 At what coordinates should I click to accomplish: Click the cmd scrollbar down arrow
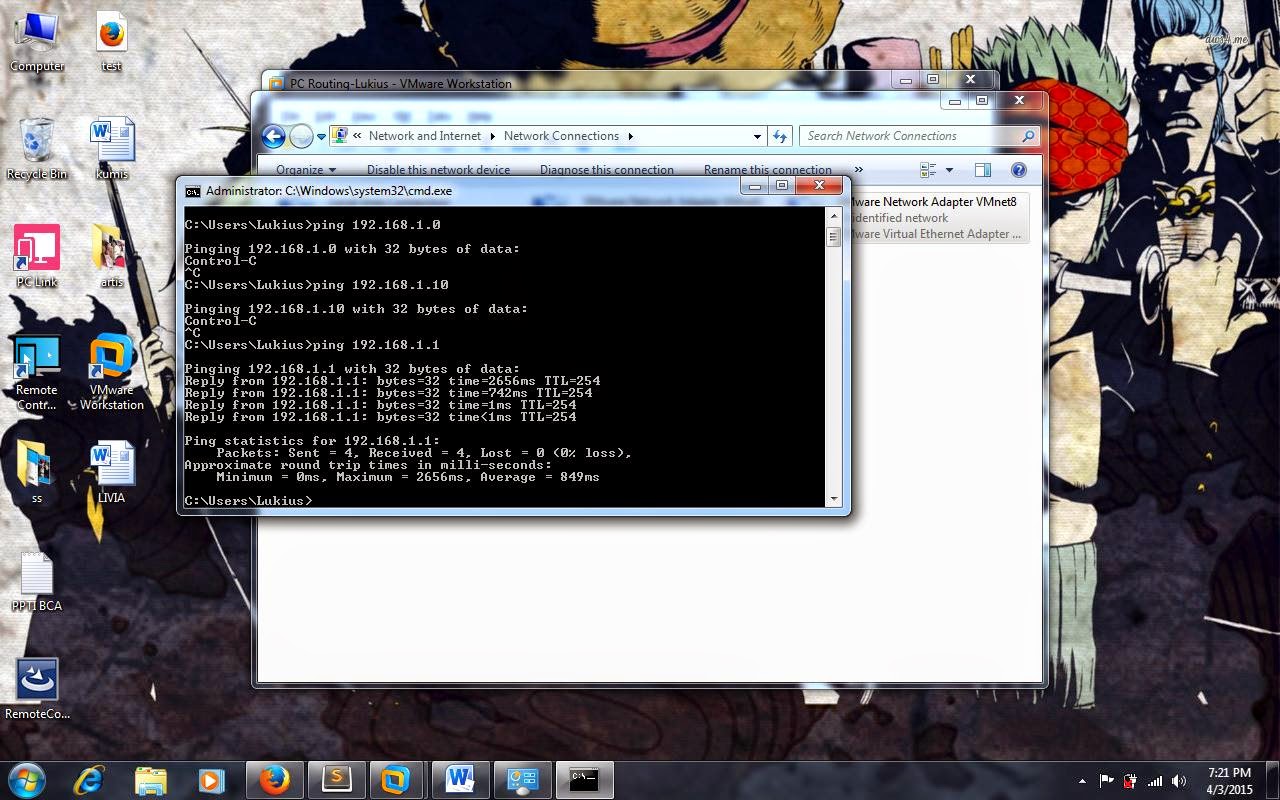(x=833, y=499)
